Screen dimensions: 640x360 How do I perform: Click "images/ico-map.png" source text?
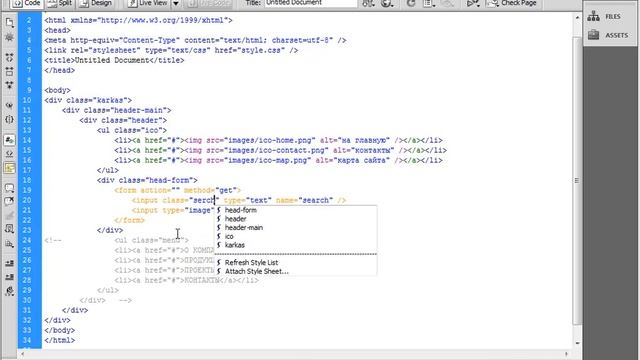point(267,160)
